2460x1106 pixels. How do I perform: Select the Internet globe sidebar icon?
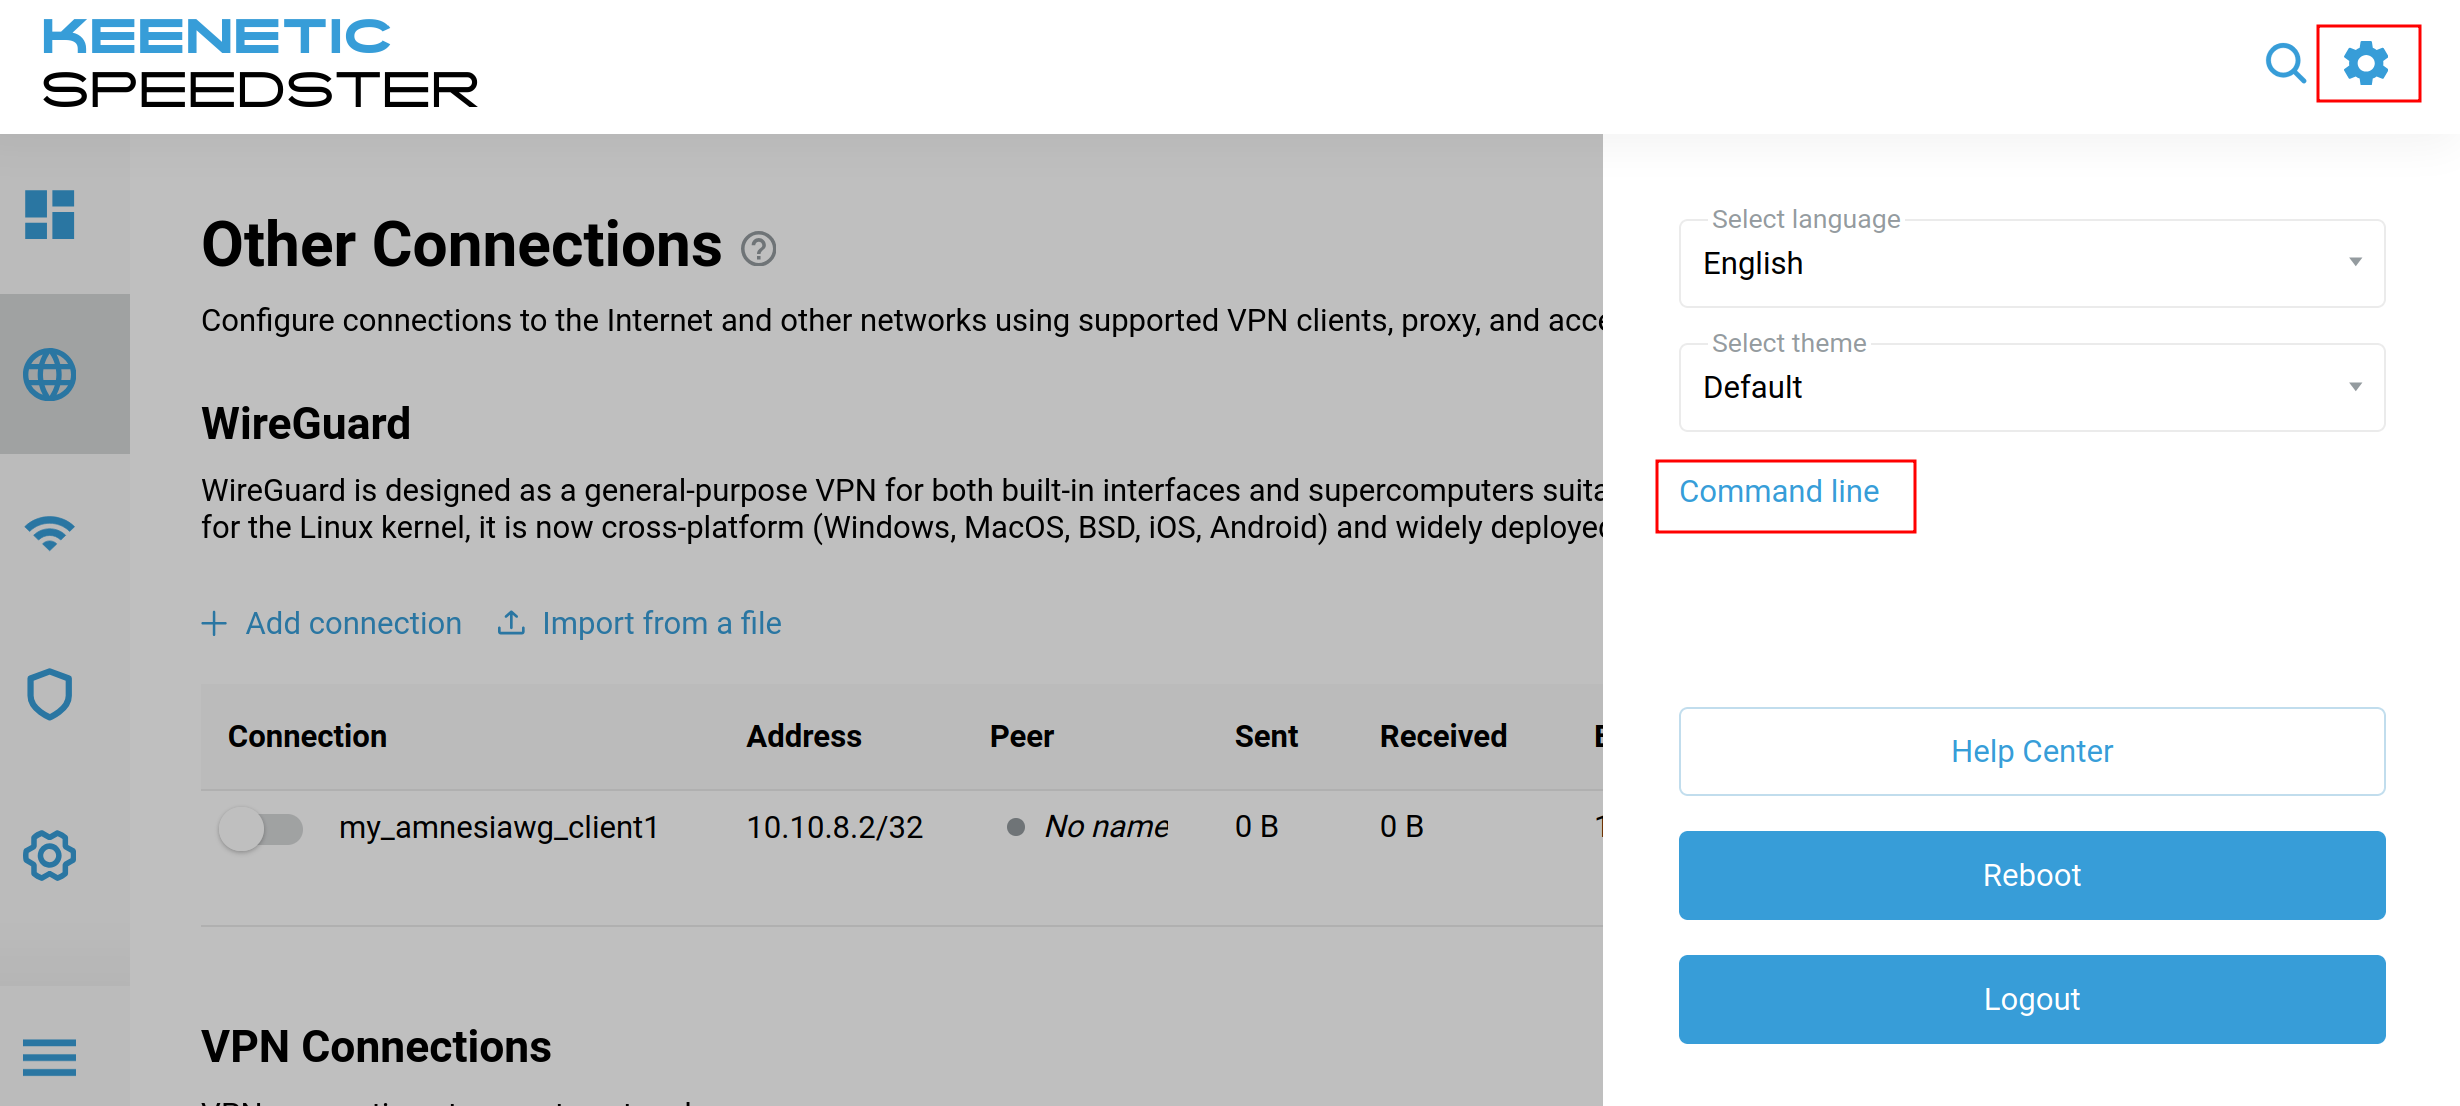50,374
